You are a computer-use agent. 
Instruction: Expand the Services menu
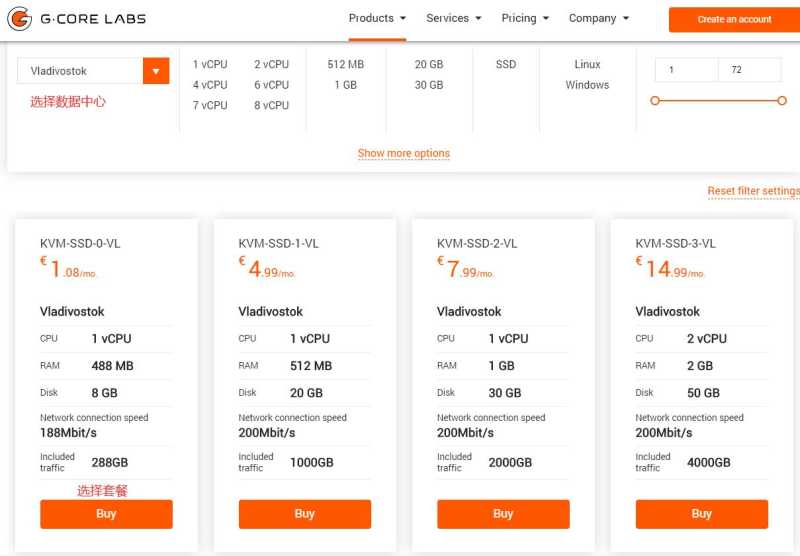454,18
